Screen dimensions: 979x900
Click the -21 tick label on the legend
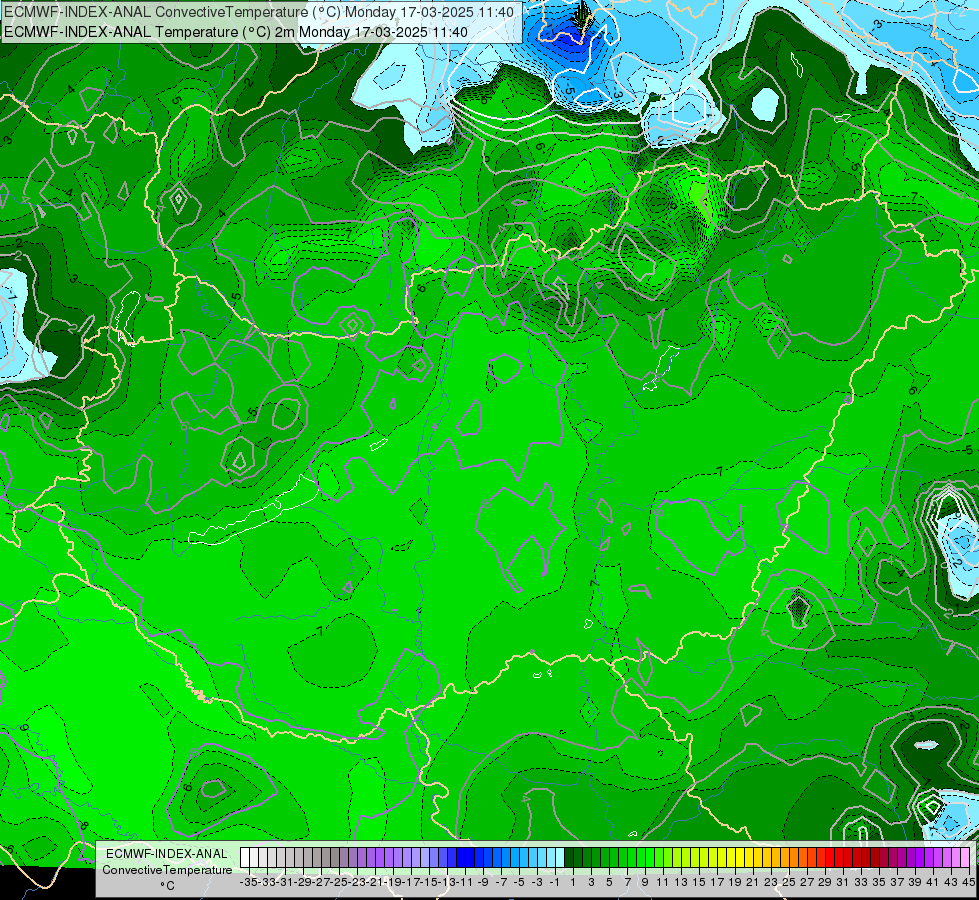pyautogui.click(x=375, y=883)
